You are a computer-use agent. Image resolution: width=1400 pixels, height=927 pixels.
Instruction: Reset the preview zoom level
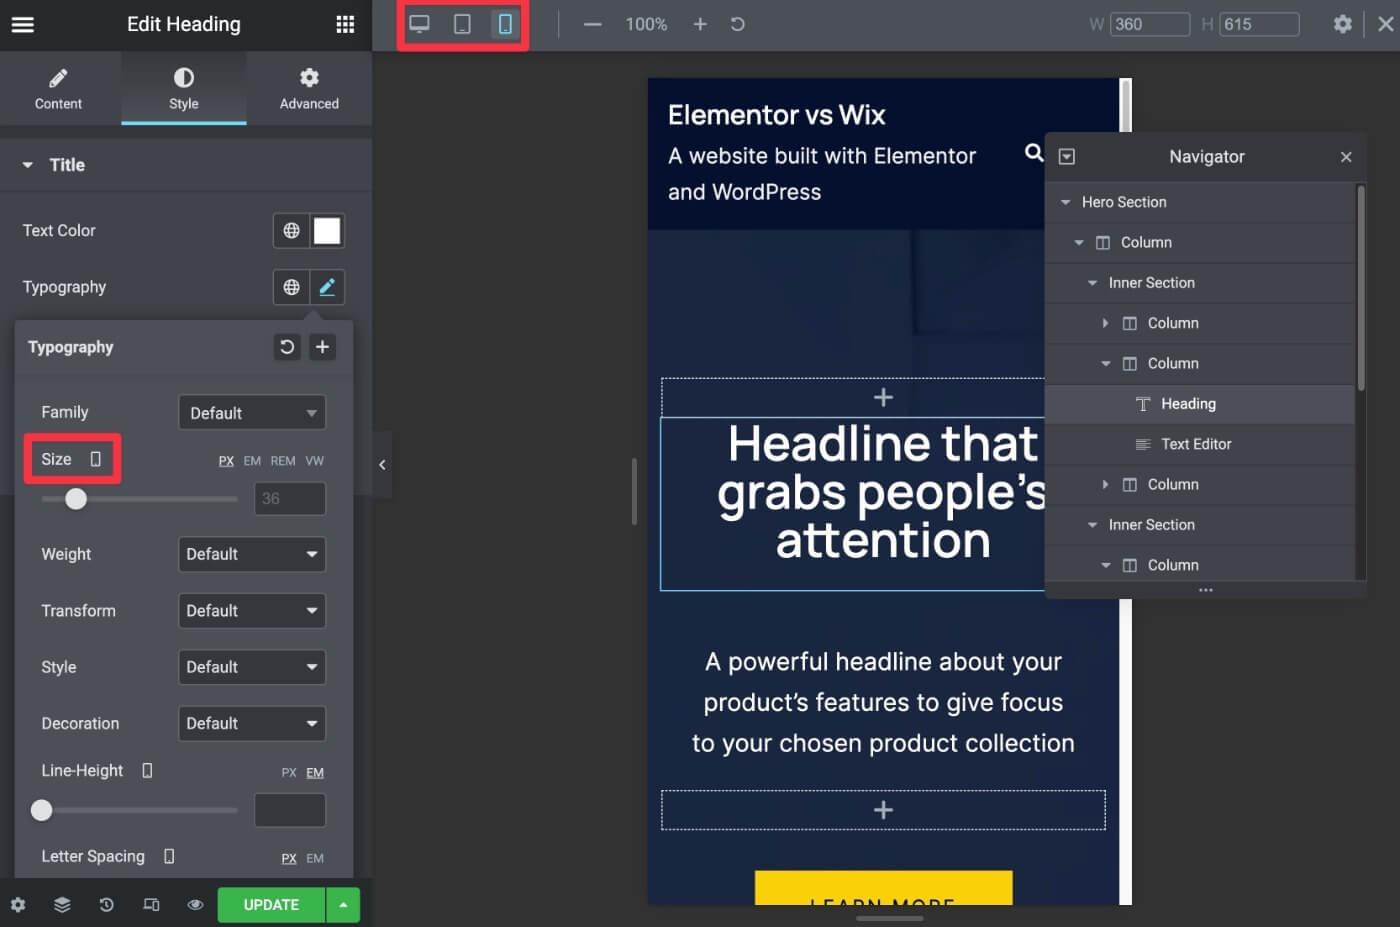pos(738,24)
